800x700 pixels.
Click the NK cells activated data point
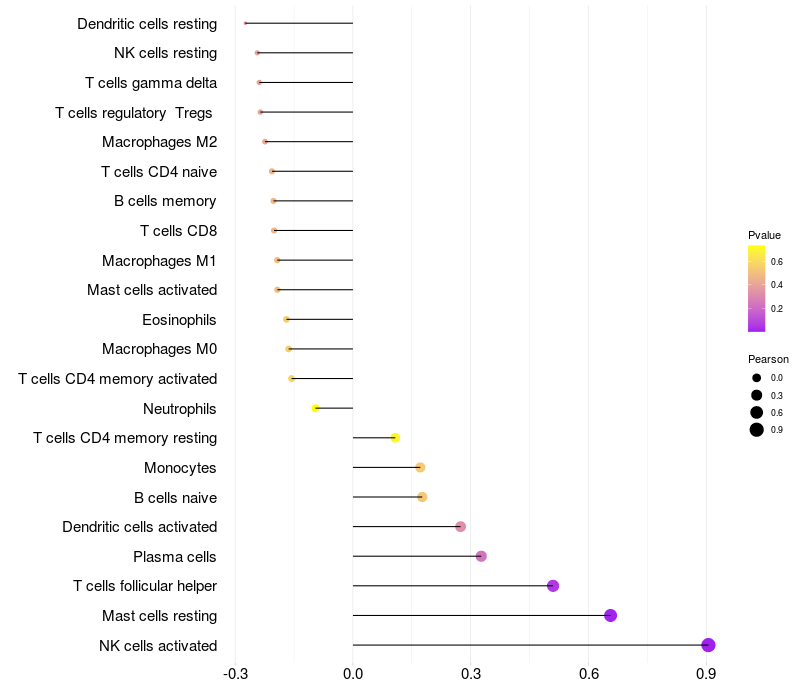tap(708, 645)
